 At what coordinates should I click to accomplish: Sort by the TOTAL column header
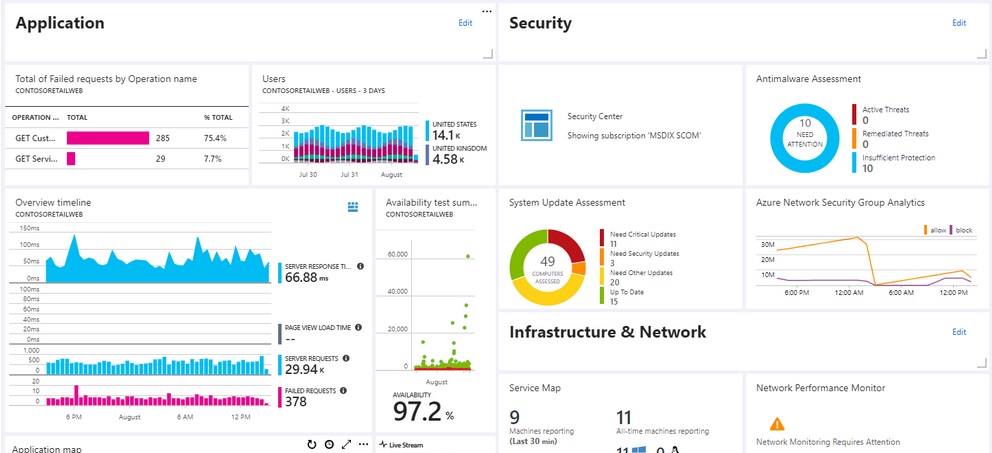(77, 117)
